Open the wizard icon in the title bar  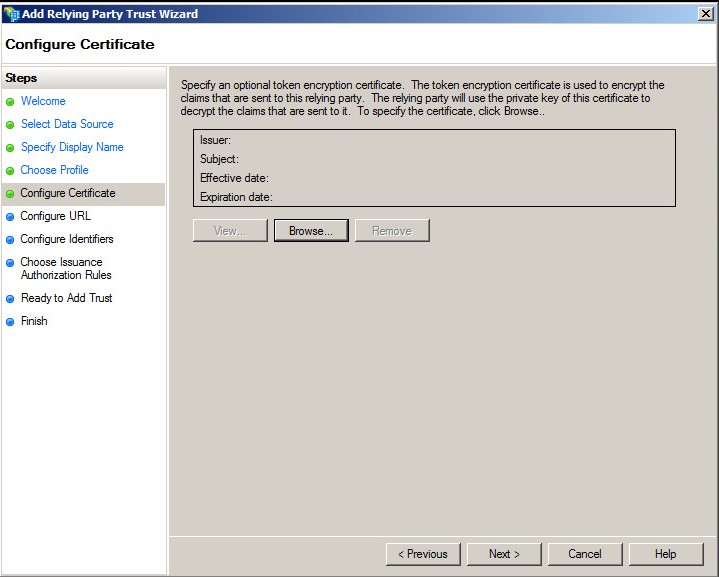coord(11,14)
